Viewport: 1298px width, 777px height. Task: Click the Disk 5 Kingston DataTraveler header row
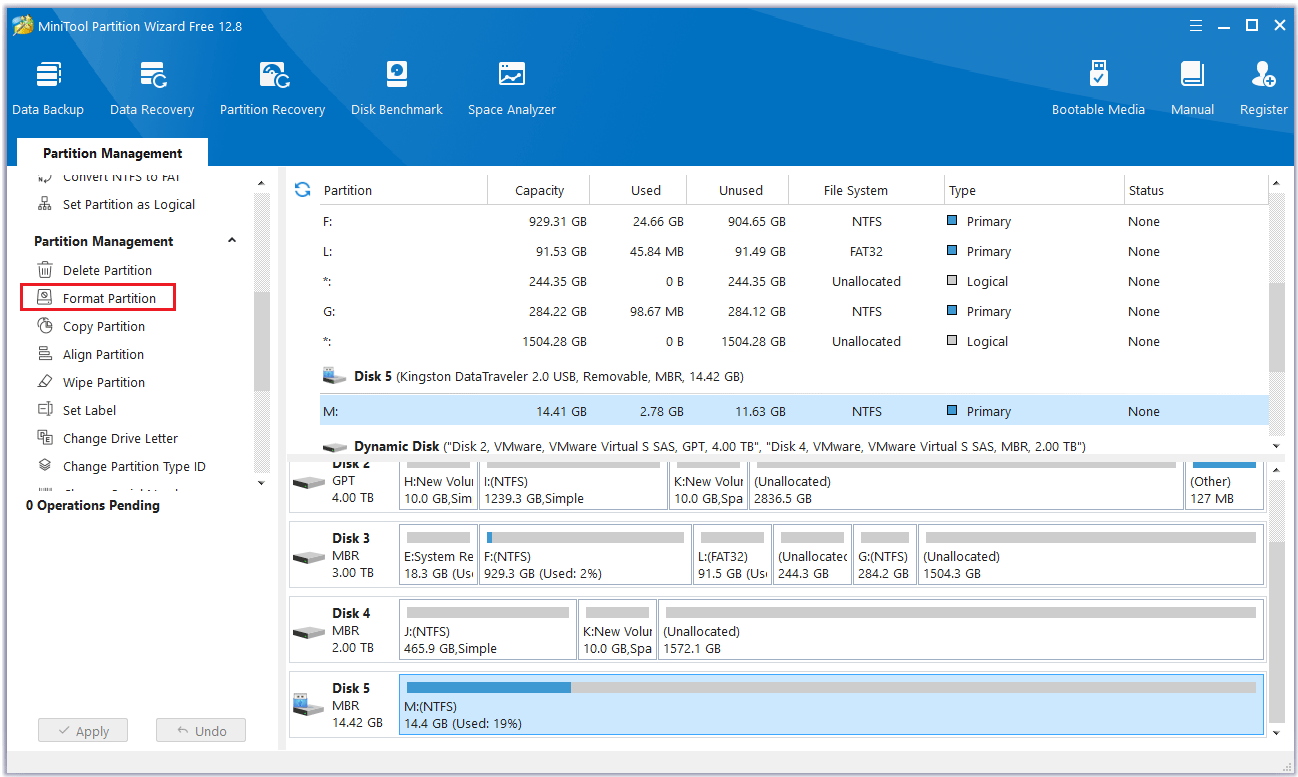[x=794, y=377]
